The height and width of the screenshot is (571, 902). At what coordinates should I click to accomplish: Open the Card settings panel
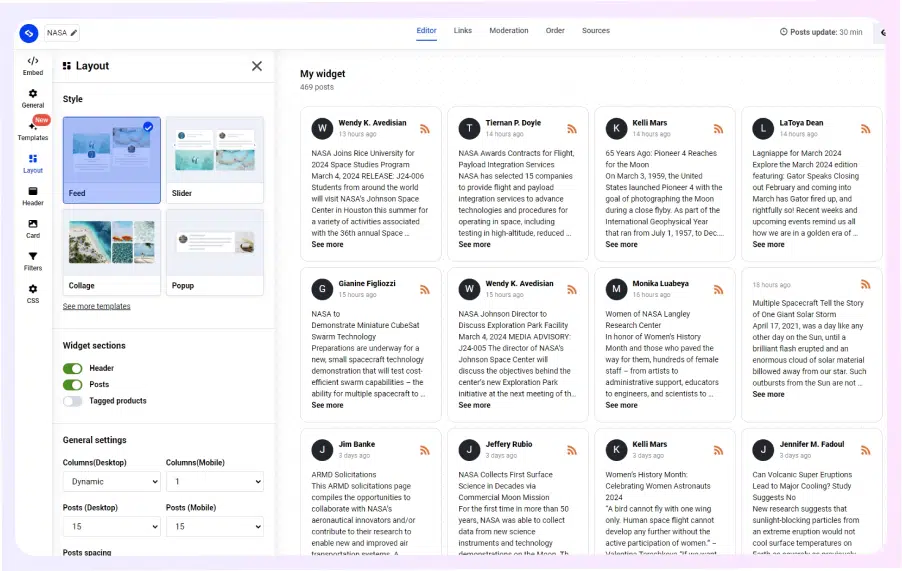33,229
